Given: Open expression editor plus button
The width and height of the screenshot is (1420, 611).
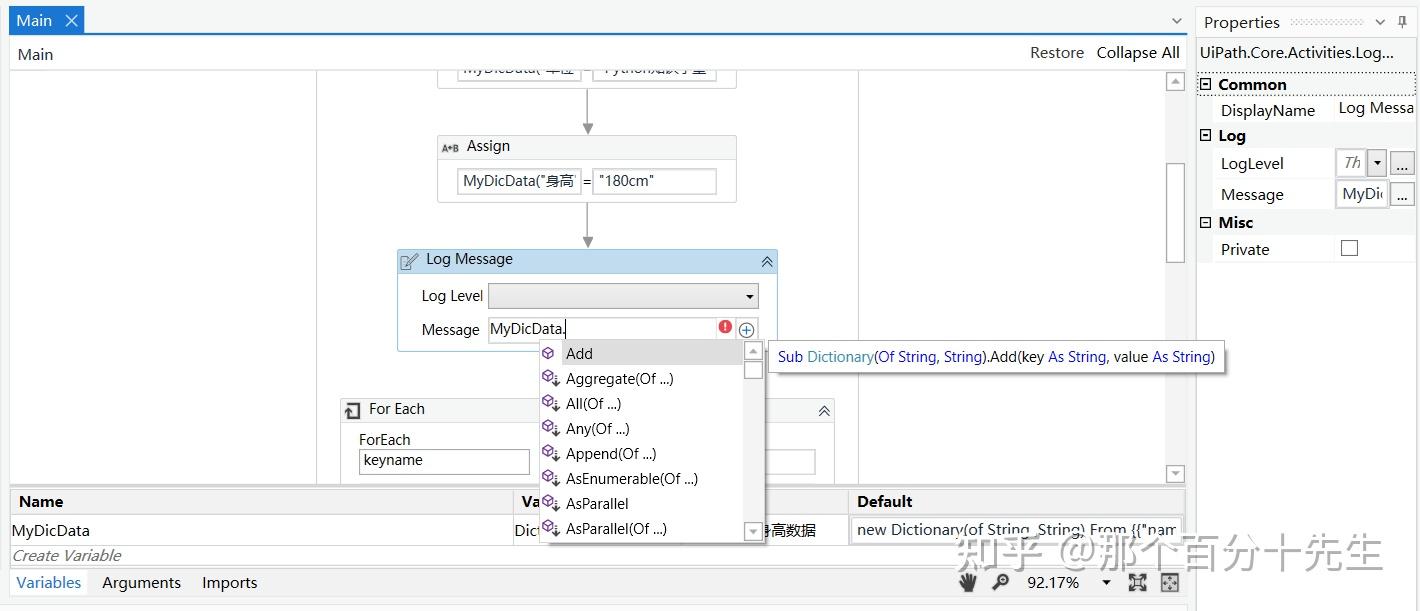Looking at the screenshot, I should pos(746,329).
